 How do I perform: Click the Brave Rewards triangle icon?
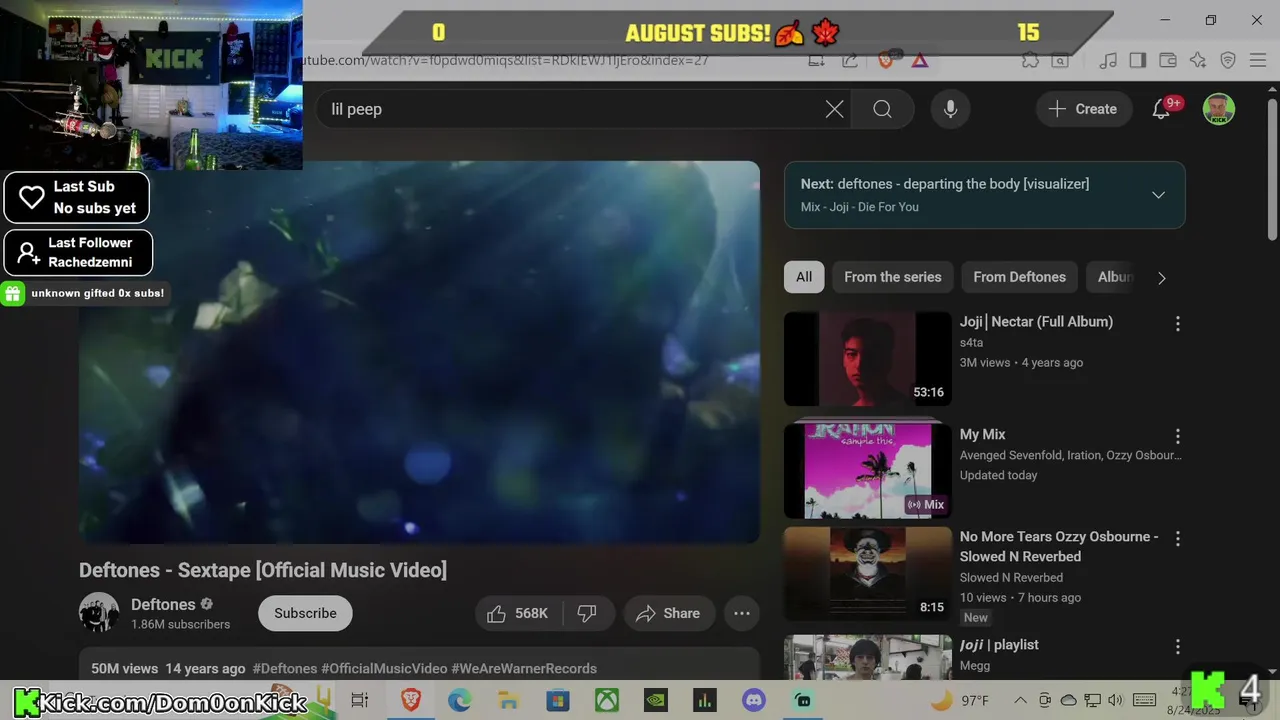[919, 60]
